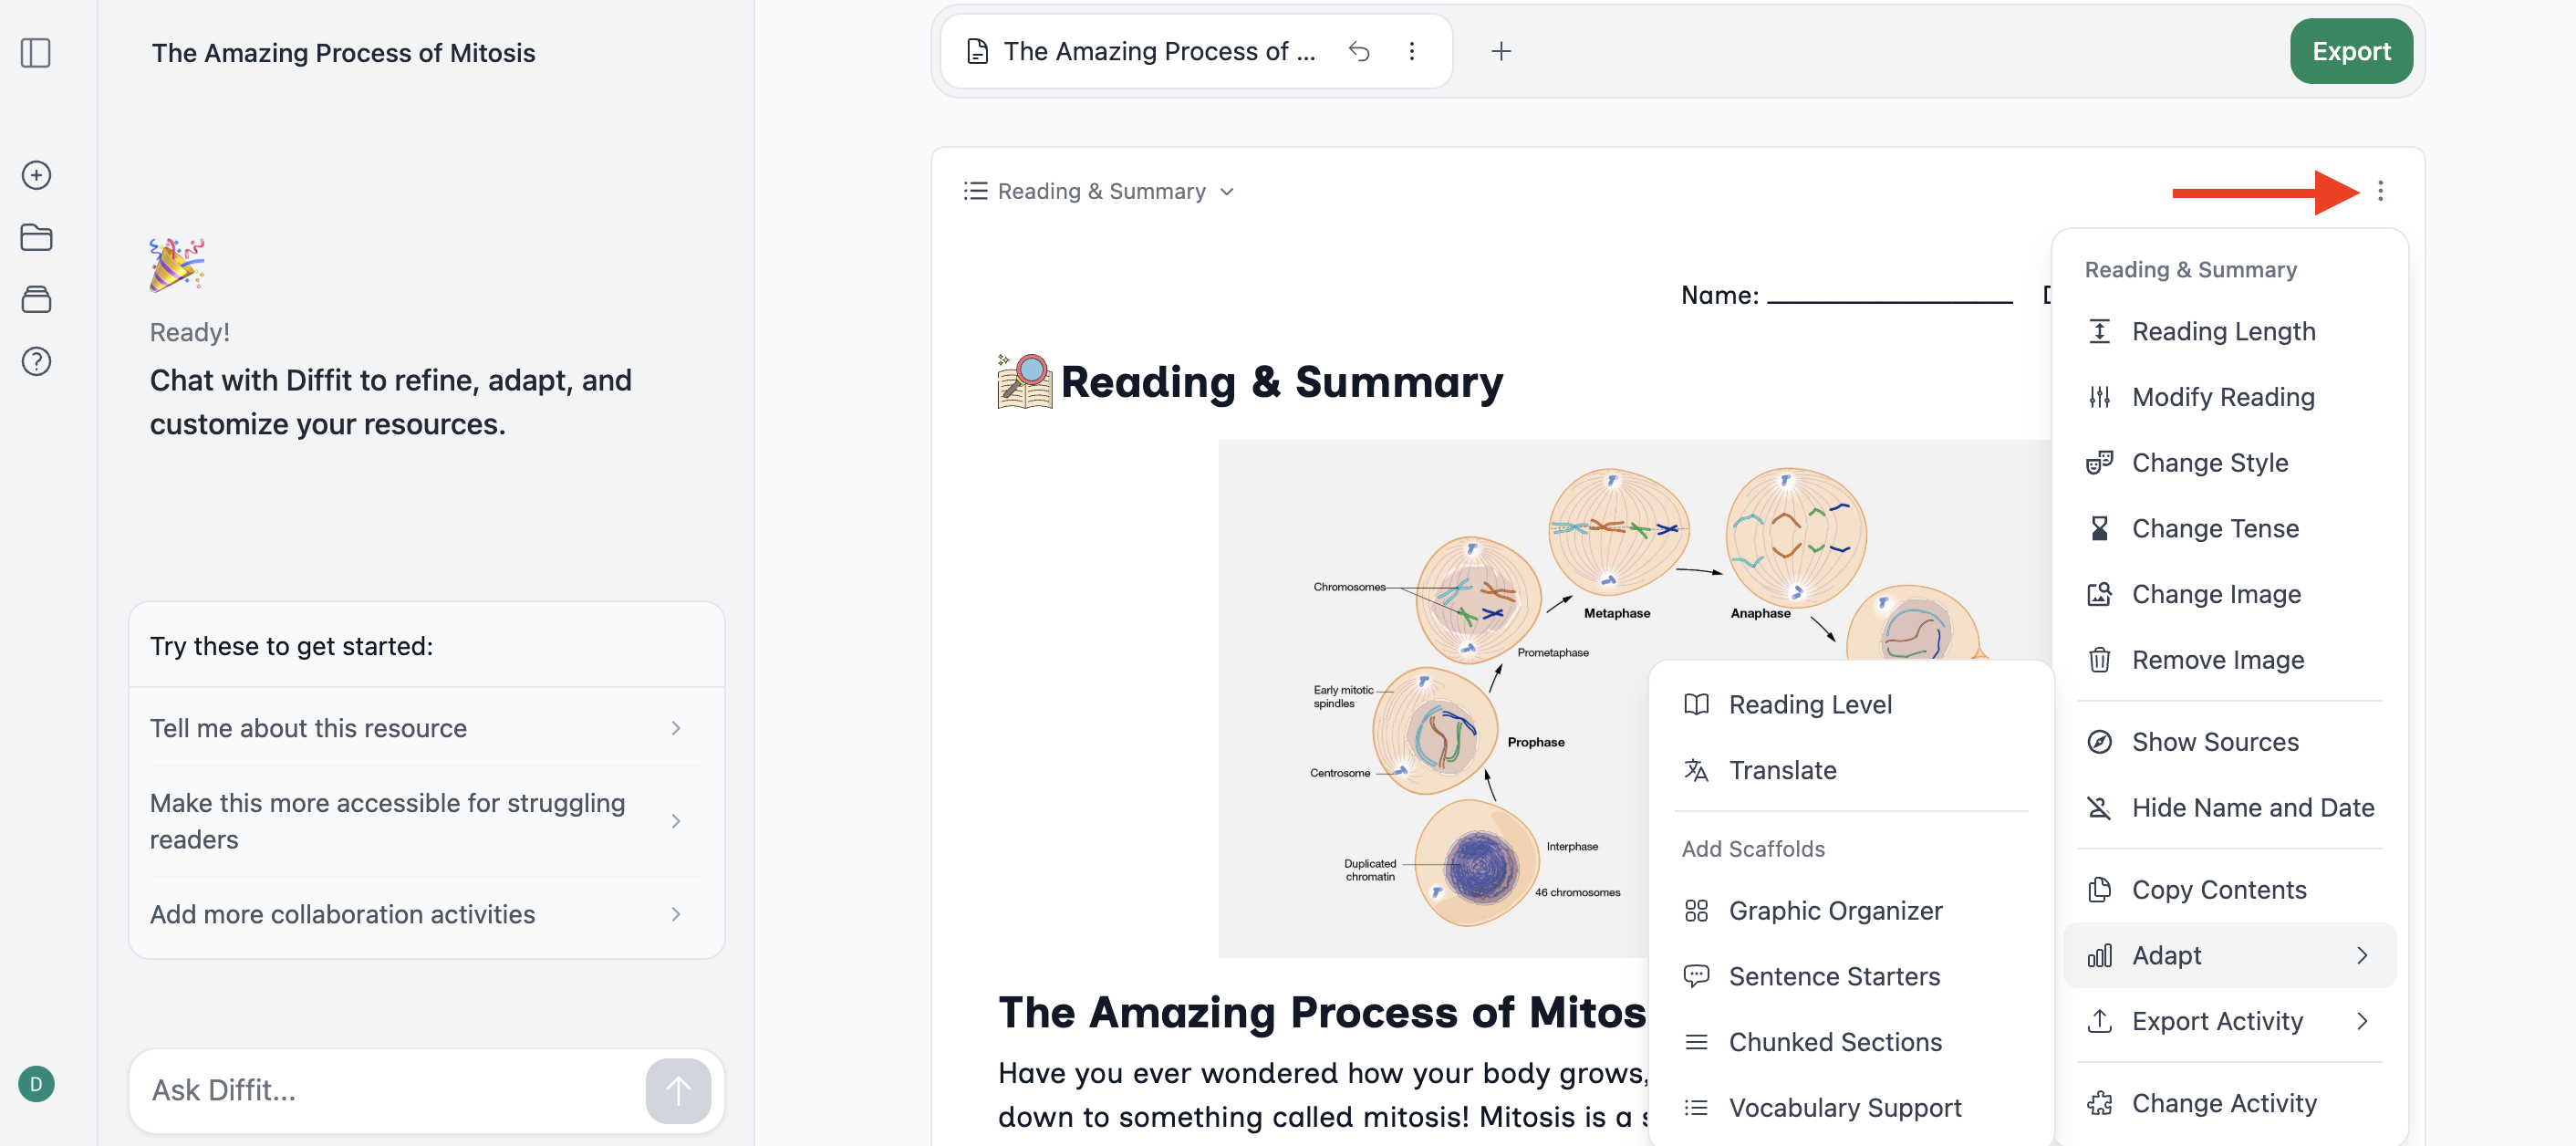Expand the Export Activity submenu
Viewport: 2576px width, 1146px height.
2228,1021
